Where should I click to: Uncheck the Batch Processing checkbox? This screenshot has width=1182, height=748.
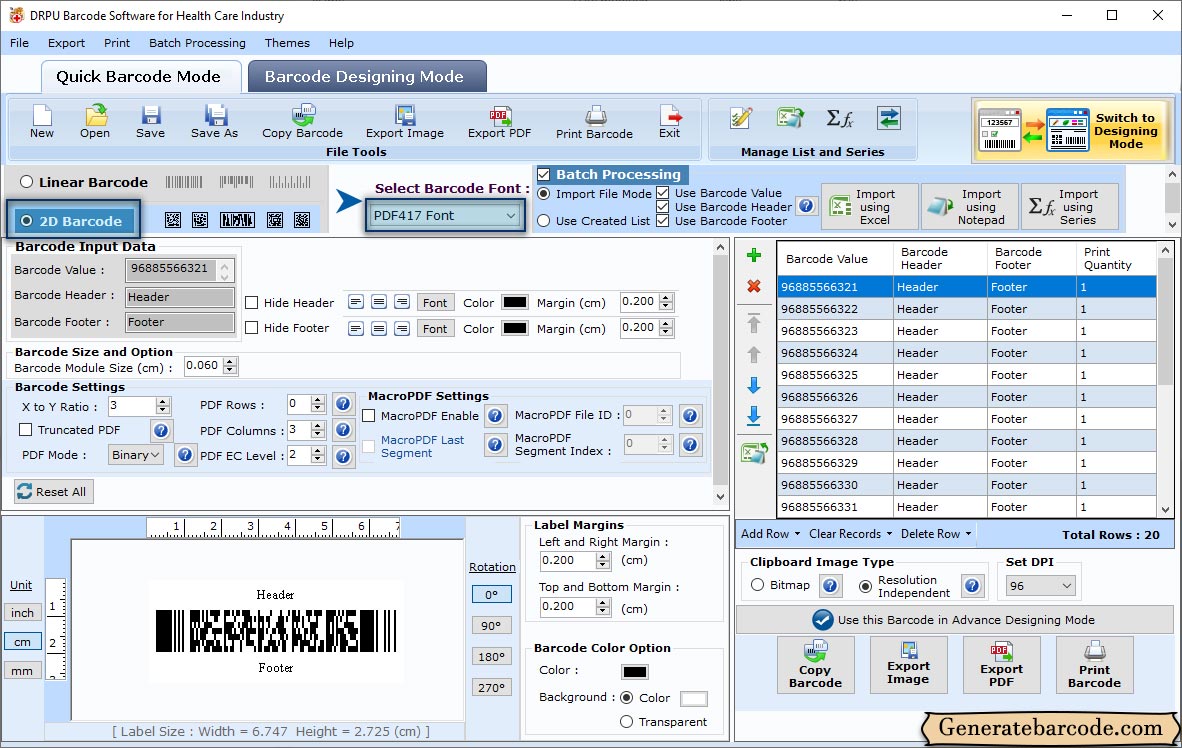544,174
